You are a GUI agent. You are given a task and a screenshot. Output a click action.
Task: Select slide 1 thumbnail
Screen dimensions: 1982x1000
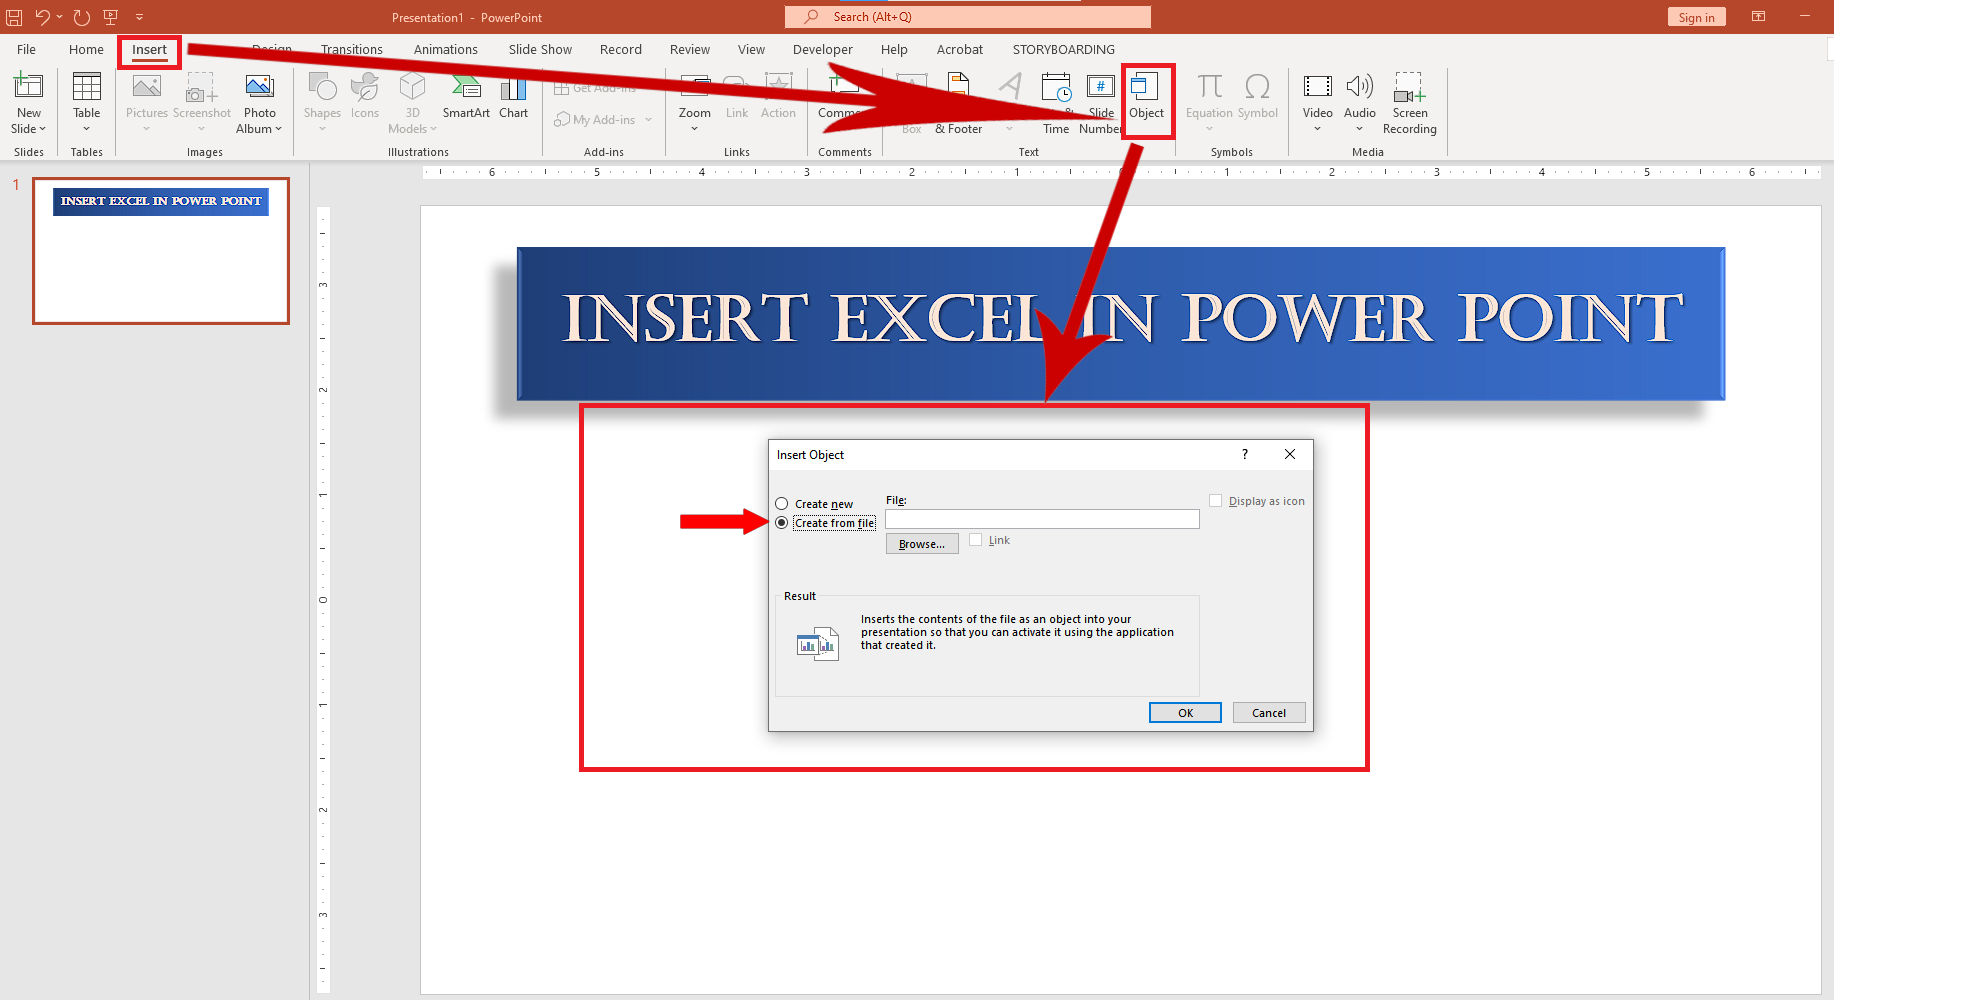(x=161, y=251)
